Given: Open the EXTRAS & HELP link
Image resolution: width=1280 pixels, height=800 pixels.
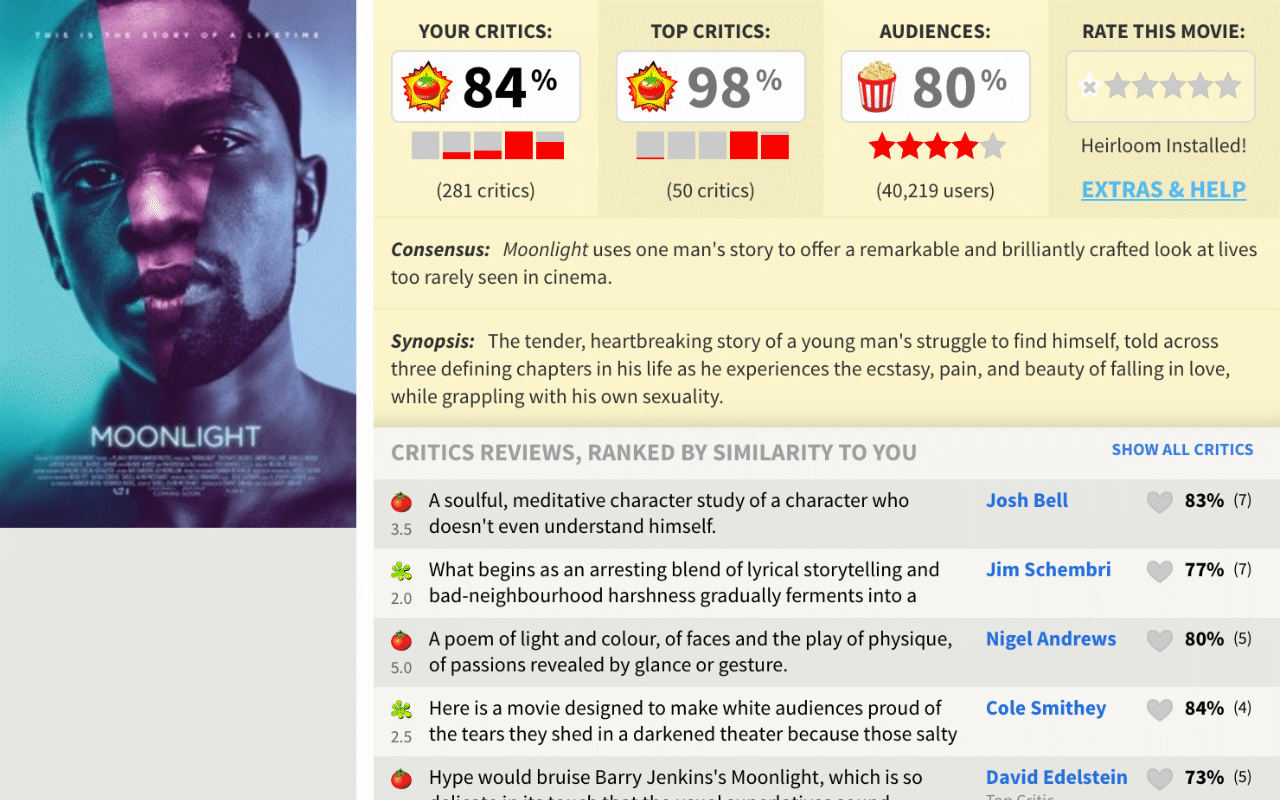Looking at the screenshot, I should pyautogui.click(x=1163, y=188).
